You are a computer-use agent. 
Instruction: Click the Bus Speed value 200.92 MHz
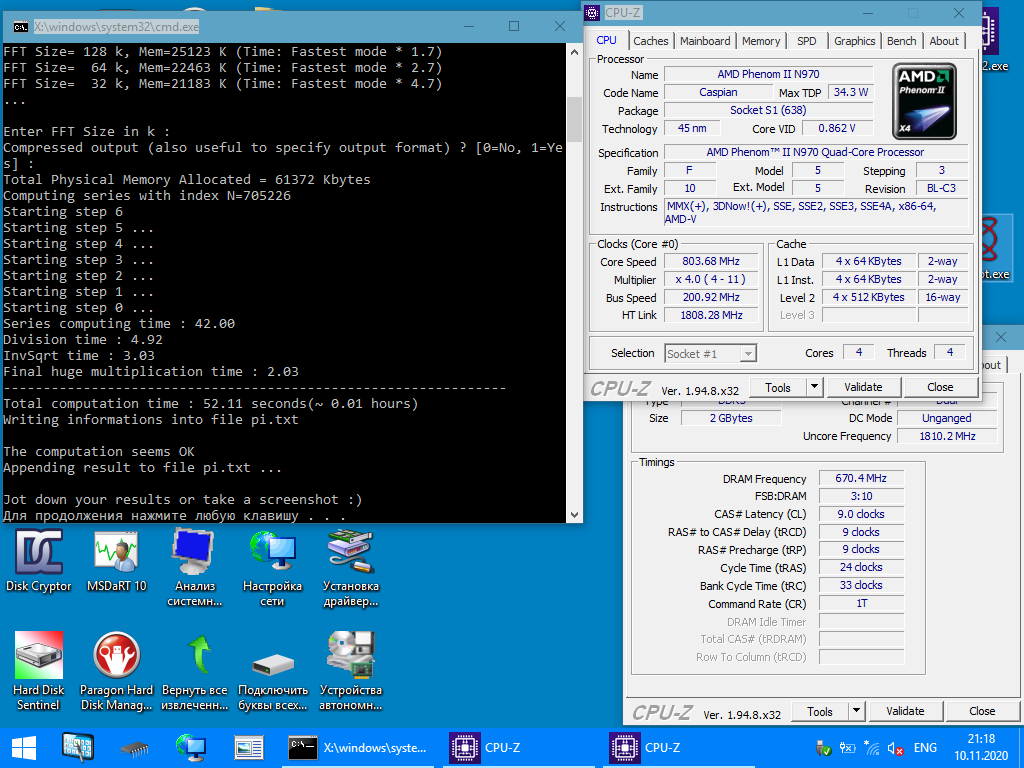tap(711, 297)
